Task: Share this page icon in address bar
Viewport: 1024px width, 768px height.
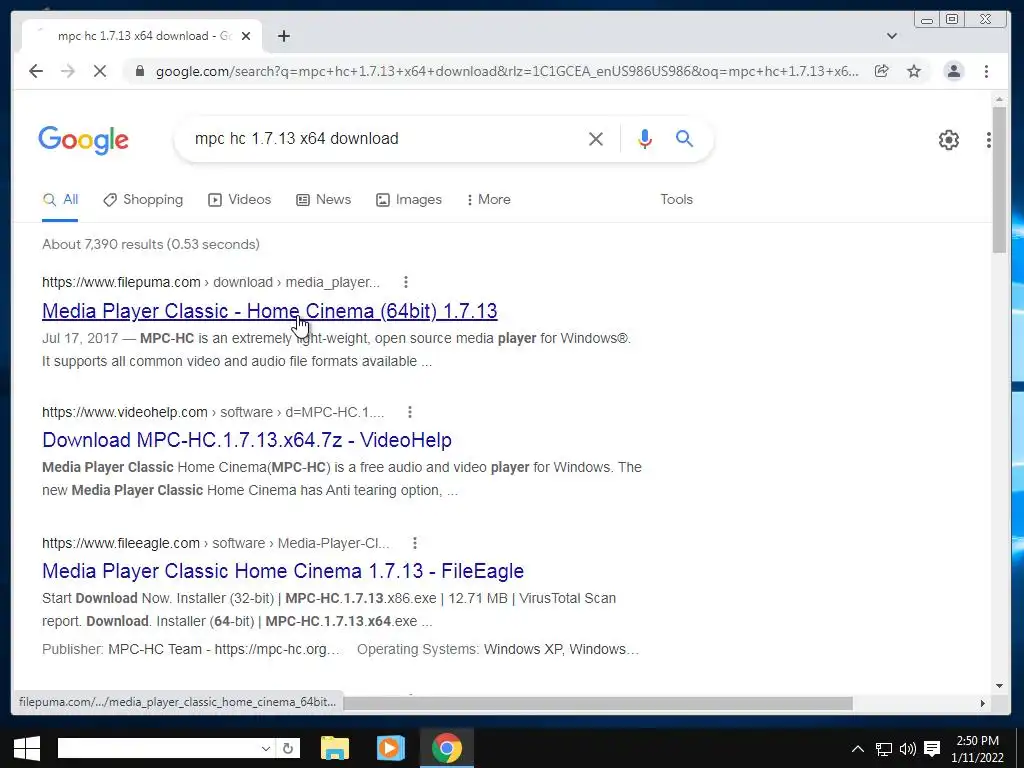Action: (x=882, y=71)
